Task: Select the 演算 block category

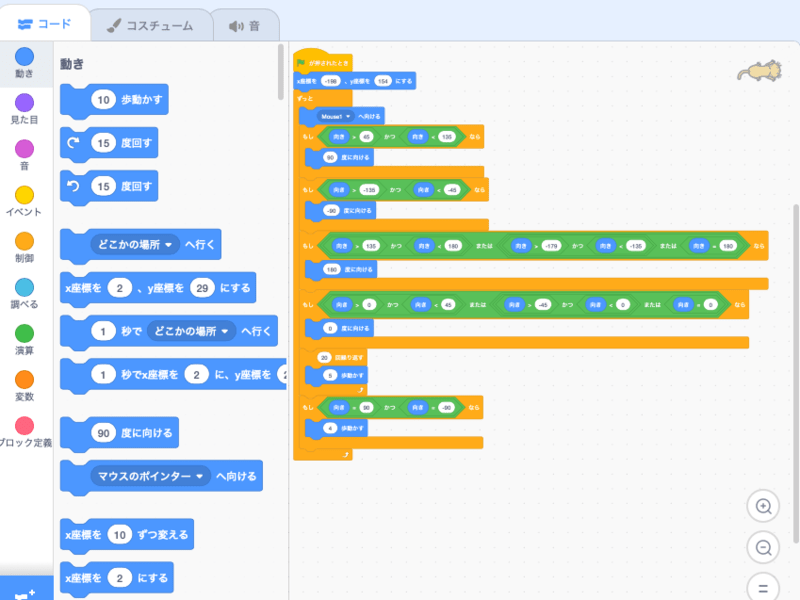Action: [25, 333]
